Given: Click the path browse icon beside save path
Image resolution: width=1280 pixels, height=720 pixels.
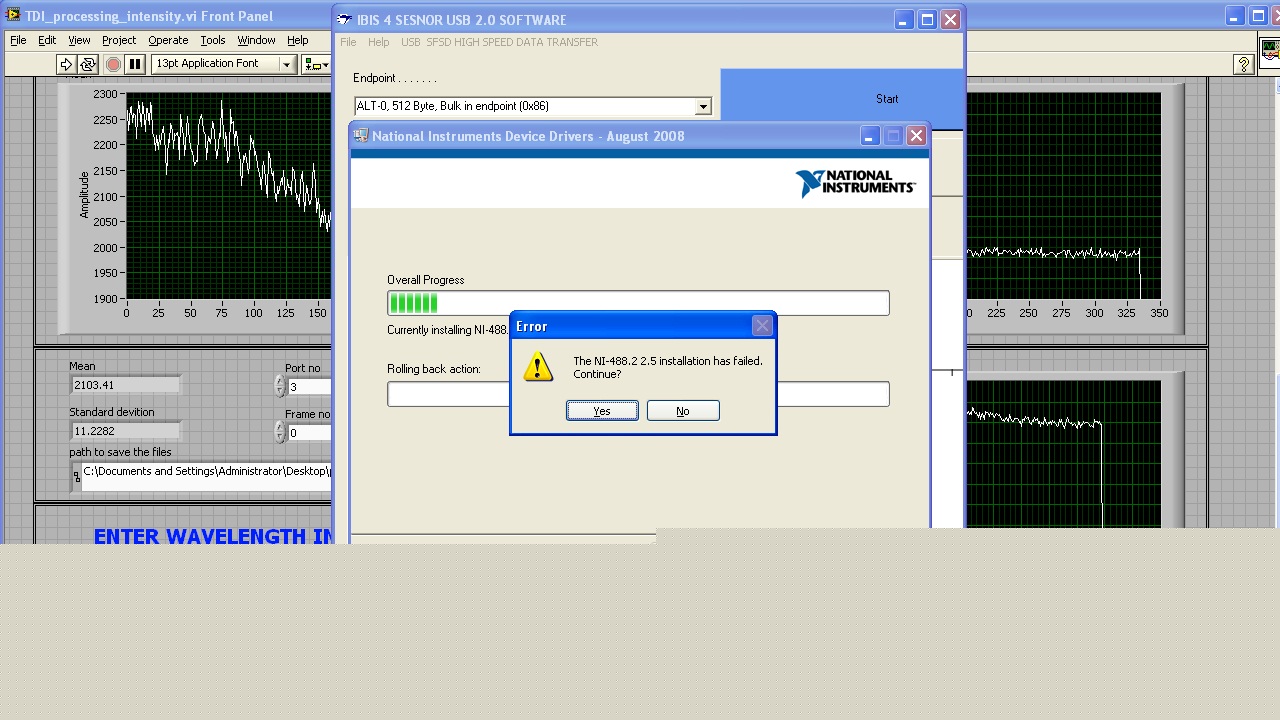Looking at the screenshot, I should tap(77, 477).
